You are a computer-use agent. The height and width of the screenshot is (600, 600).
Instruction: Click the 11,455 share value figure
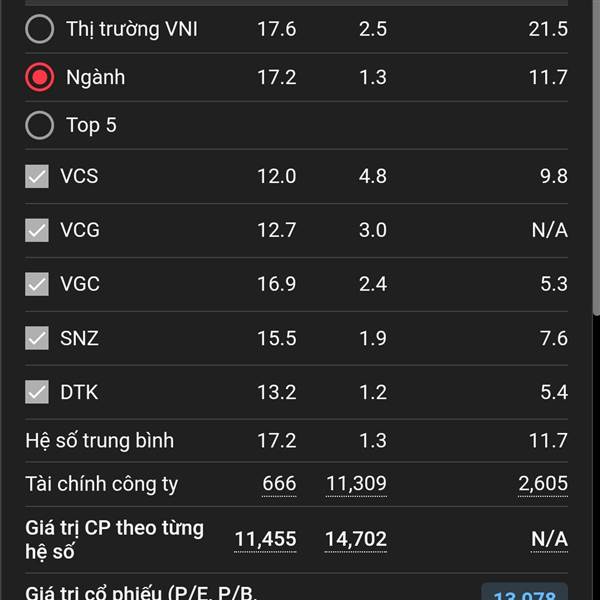(x=265, y=539)
